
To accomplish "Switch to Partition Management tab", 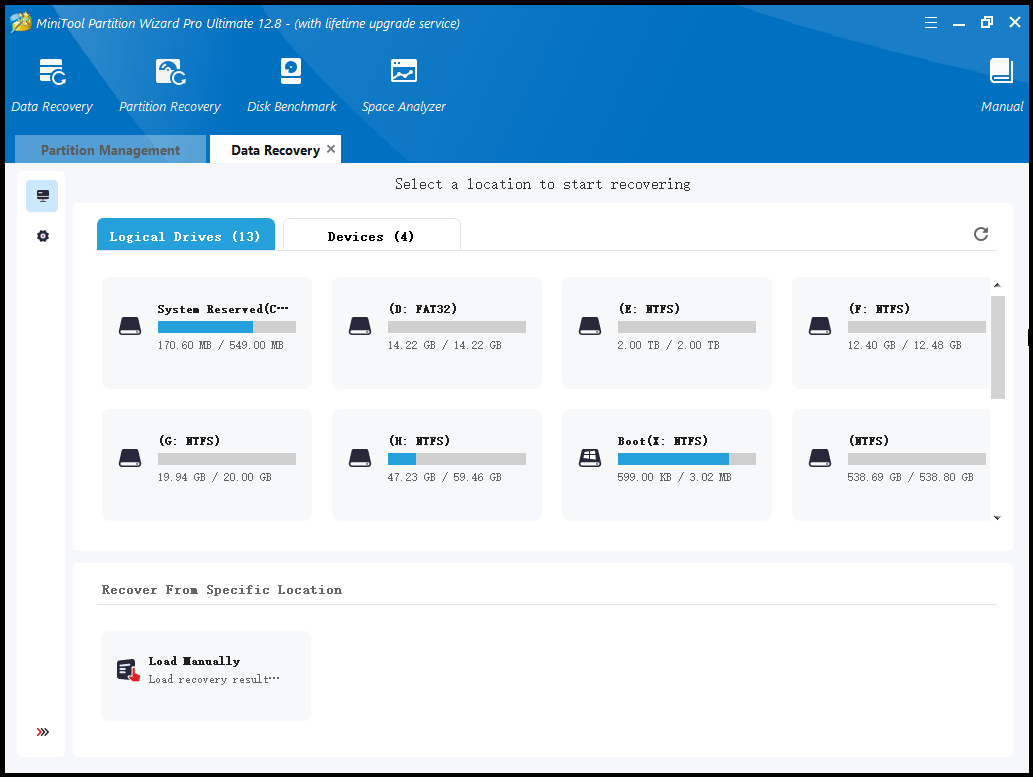I will 110,150.
